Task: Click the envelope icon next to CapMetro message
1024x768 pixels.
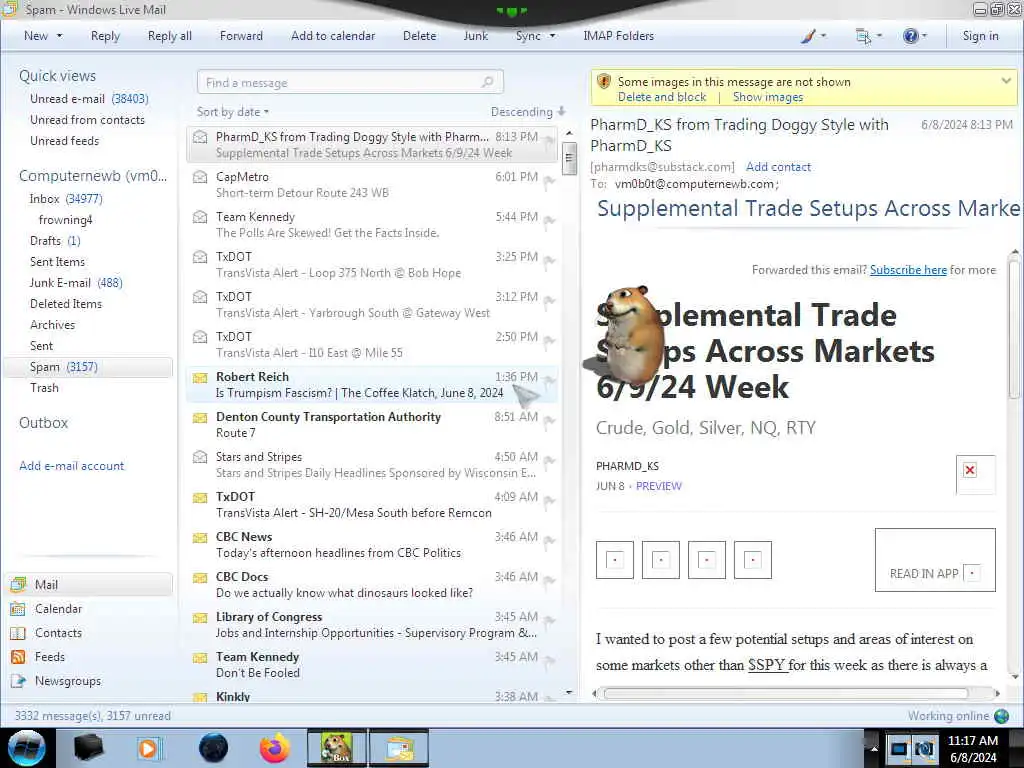Action: pyautogui.click(x=200, y=177)
